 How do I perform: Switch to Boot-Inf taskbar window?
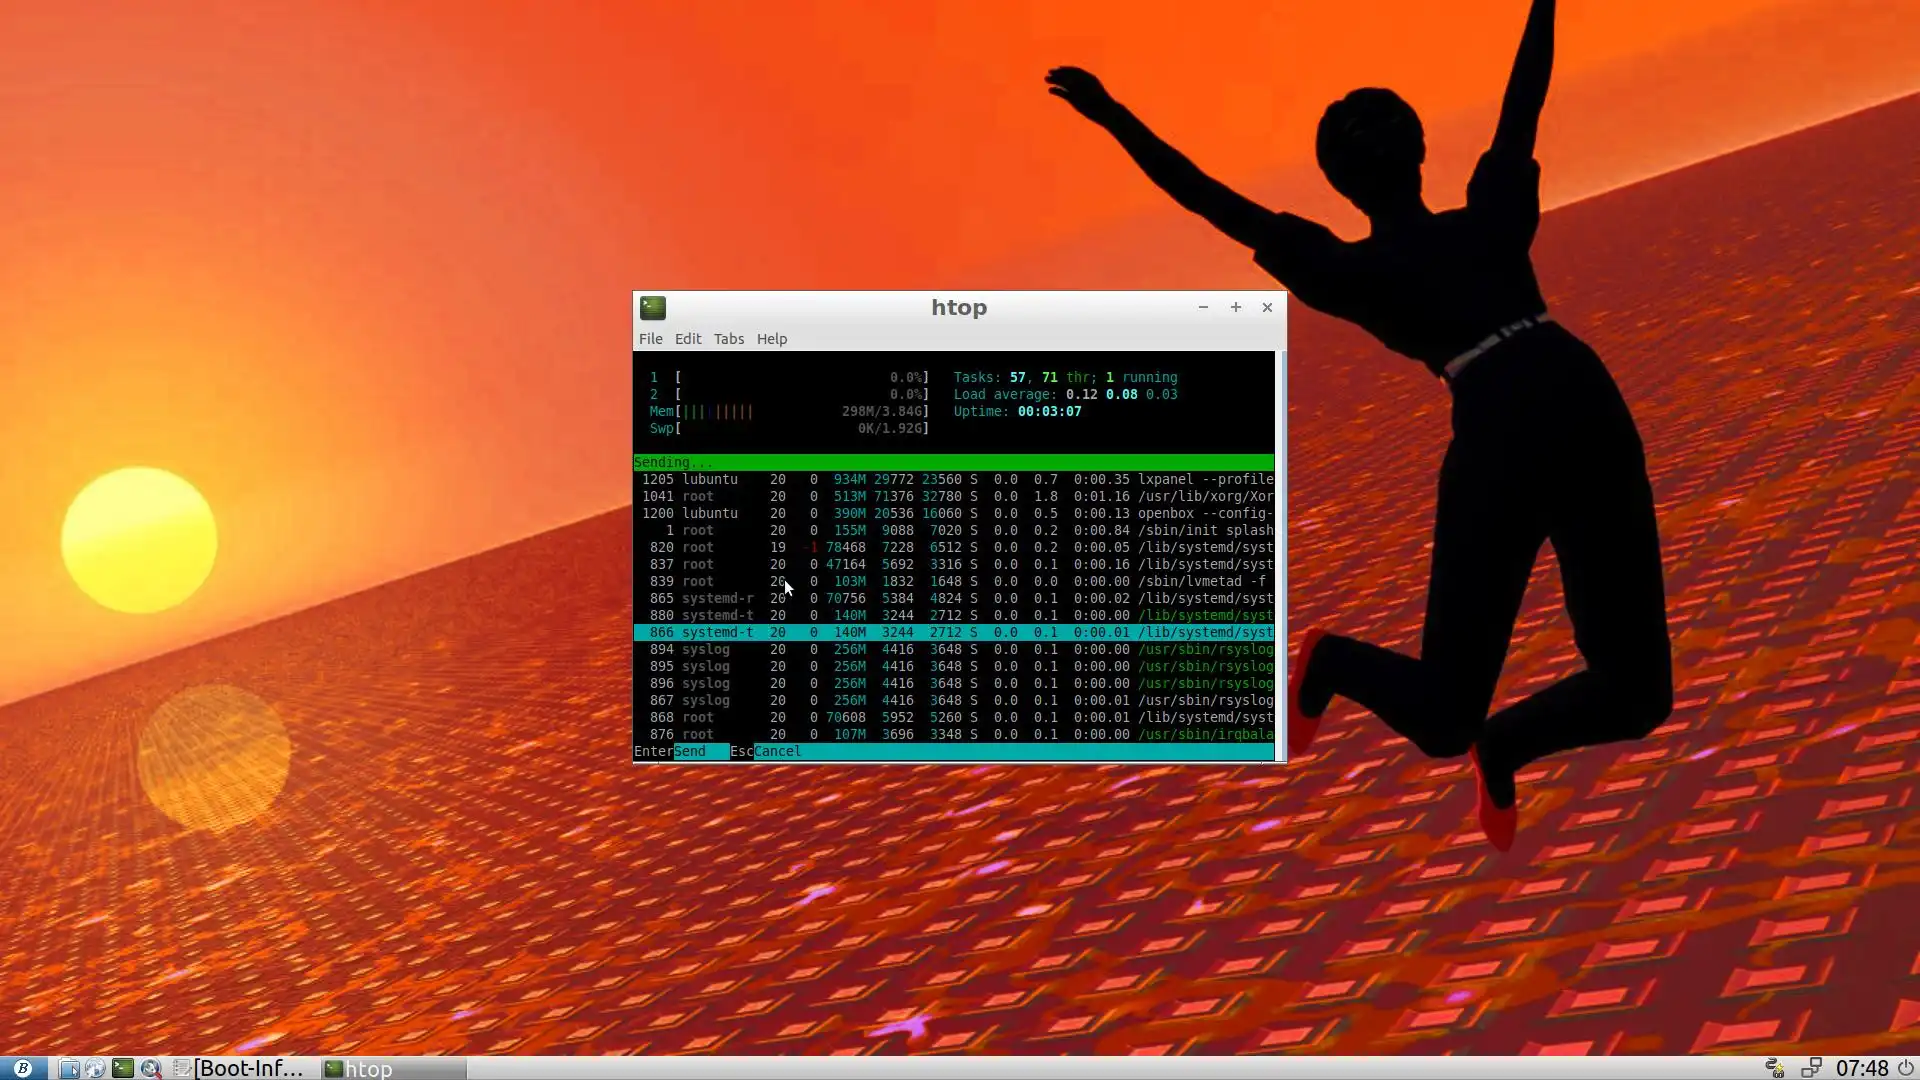click(239, 1068)
